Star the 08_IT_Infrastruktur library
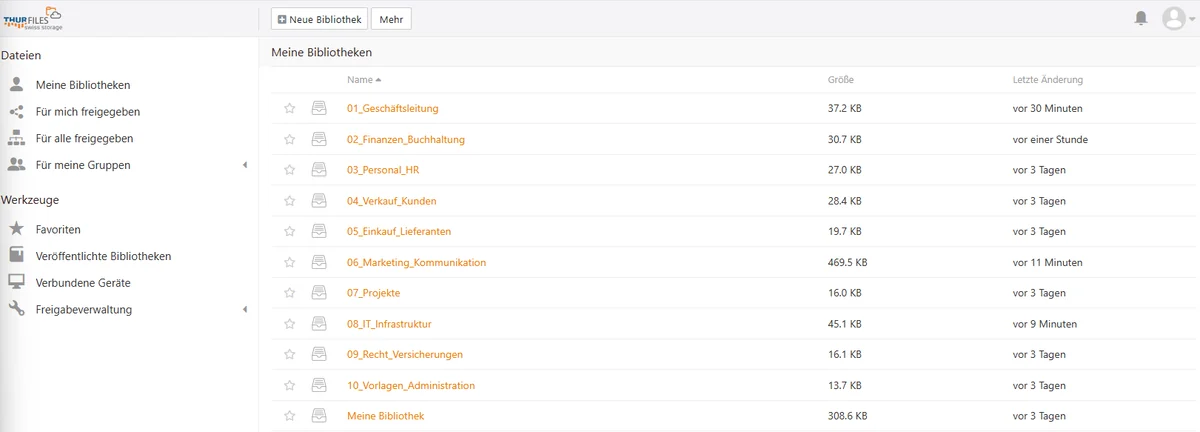 coord(290,324)
